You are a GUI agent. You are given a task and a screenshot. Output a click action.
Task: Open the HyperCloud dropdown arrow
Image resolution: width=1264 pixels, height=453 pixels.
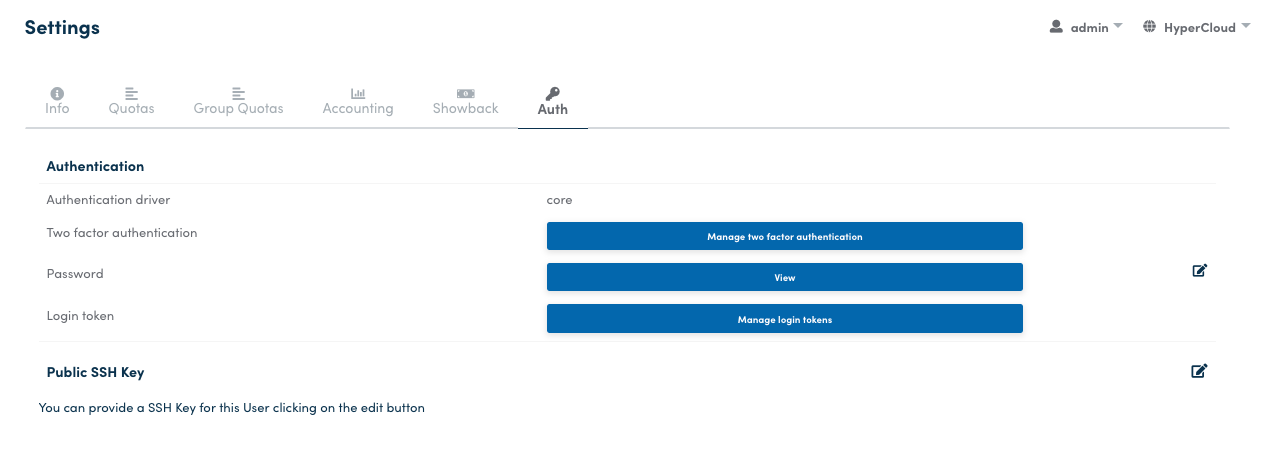point(1245,26)
